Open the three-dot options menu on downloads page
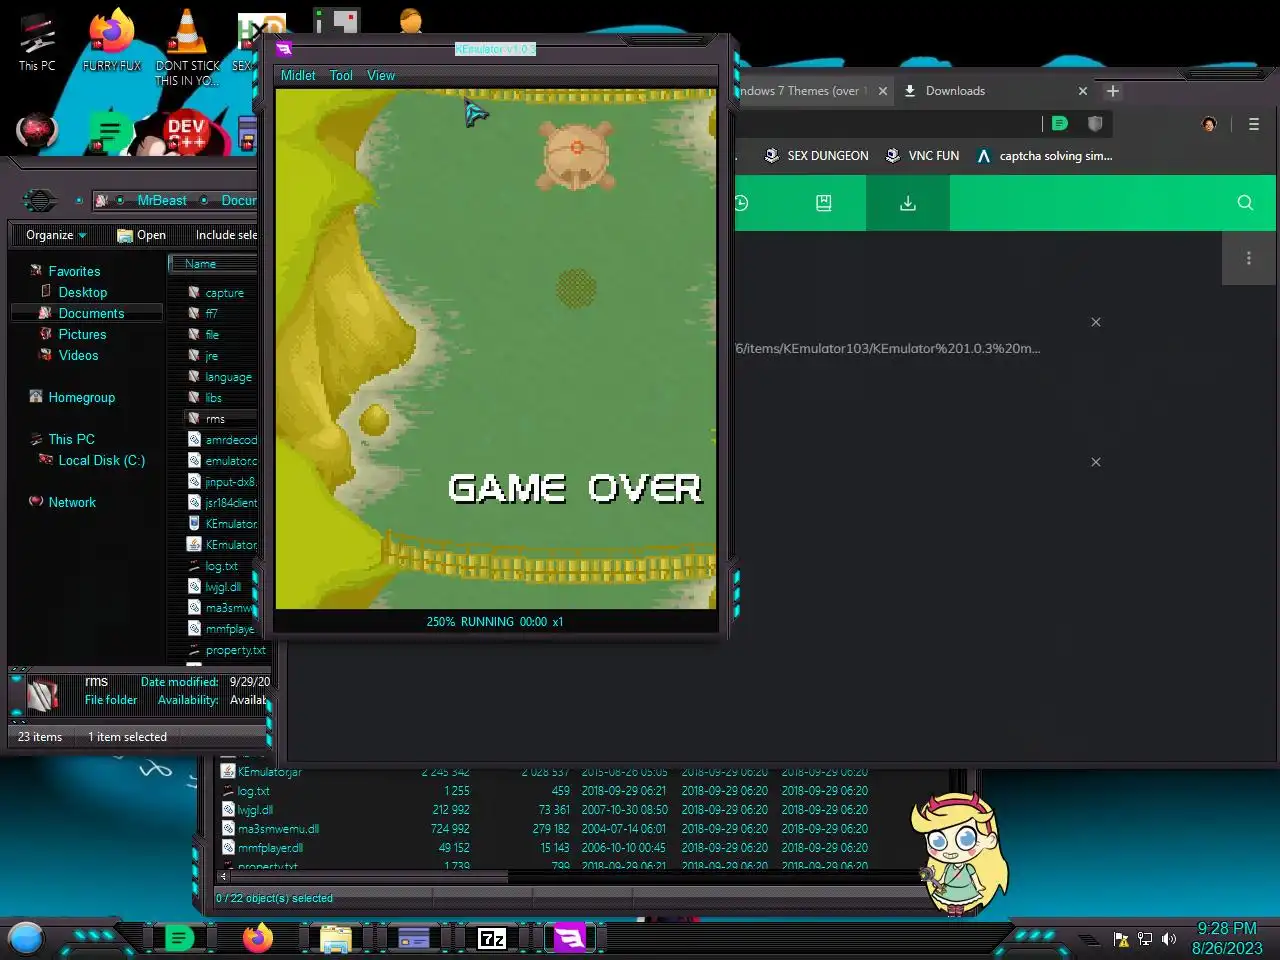 coord(1249,258)
